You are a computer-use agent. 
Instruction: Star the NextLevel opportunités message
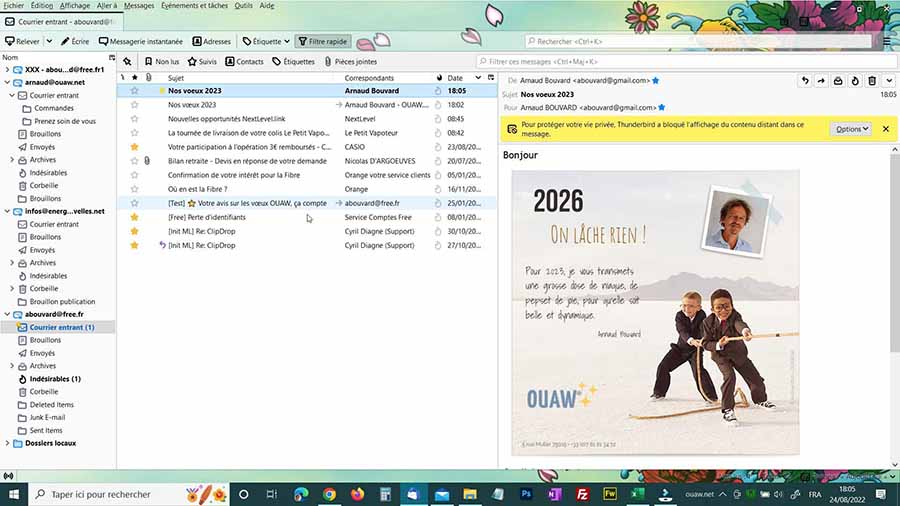tap(135, 118)
